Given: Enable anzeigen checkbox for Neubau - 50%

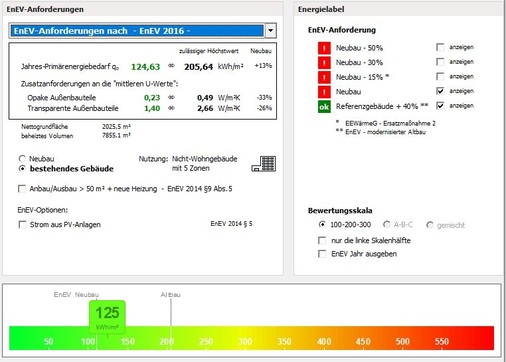Looking at the screenshot, I should 440,47.
